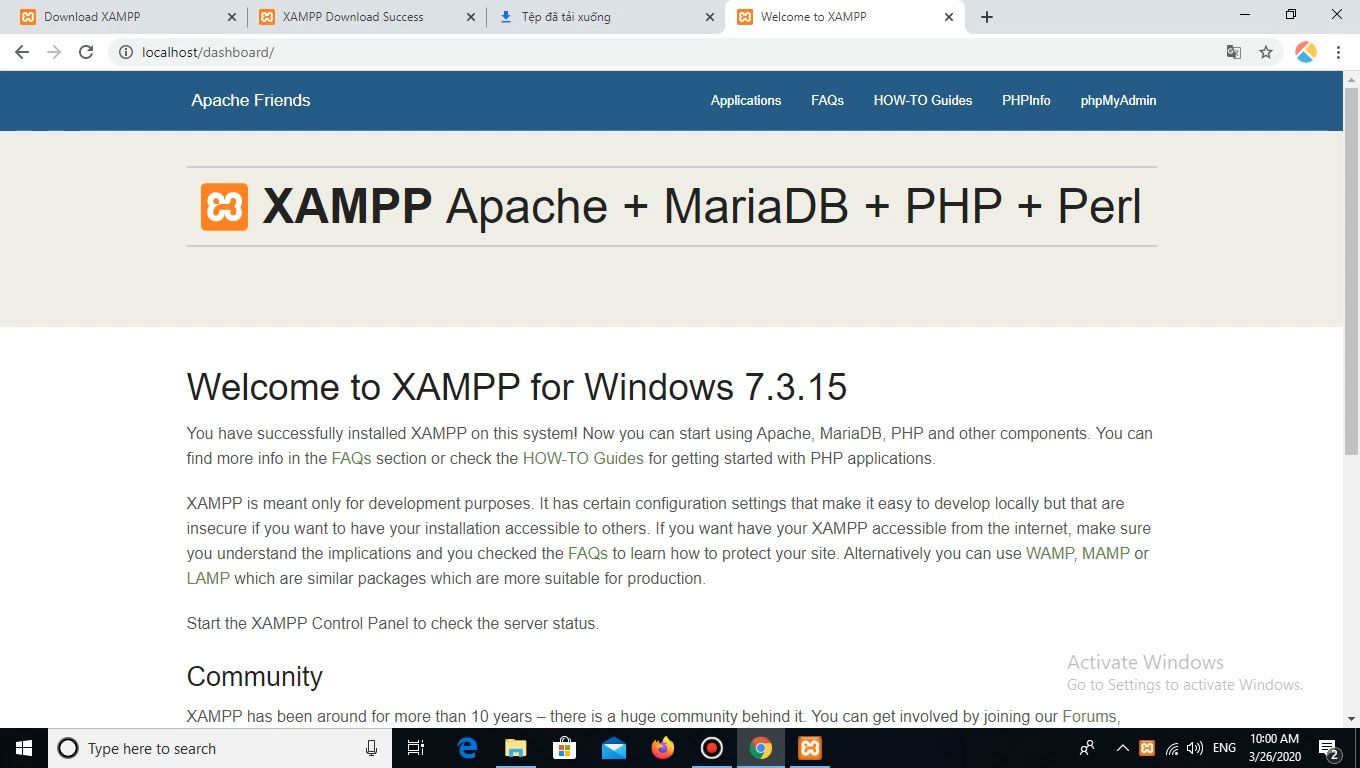The image size is (1360, 768).
Task: Go back with the browser arrow
Action: (x=22, y=52)
